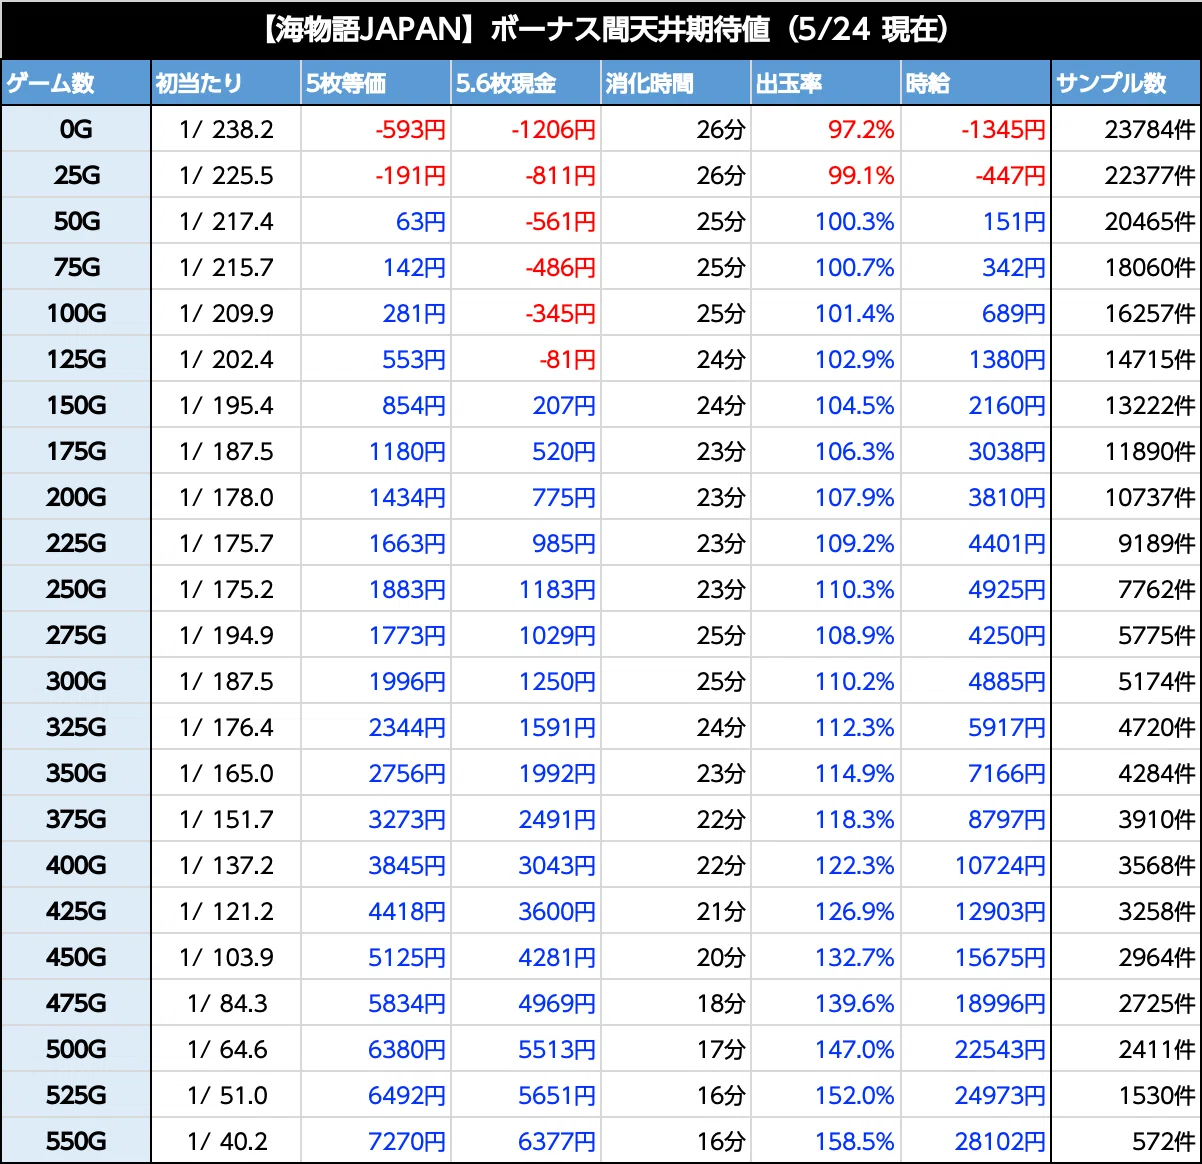Viewport: 1202px width, 1164px height.
Task: Click the -447円 hourly wage
Action: tap(1010, 175)
